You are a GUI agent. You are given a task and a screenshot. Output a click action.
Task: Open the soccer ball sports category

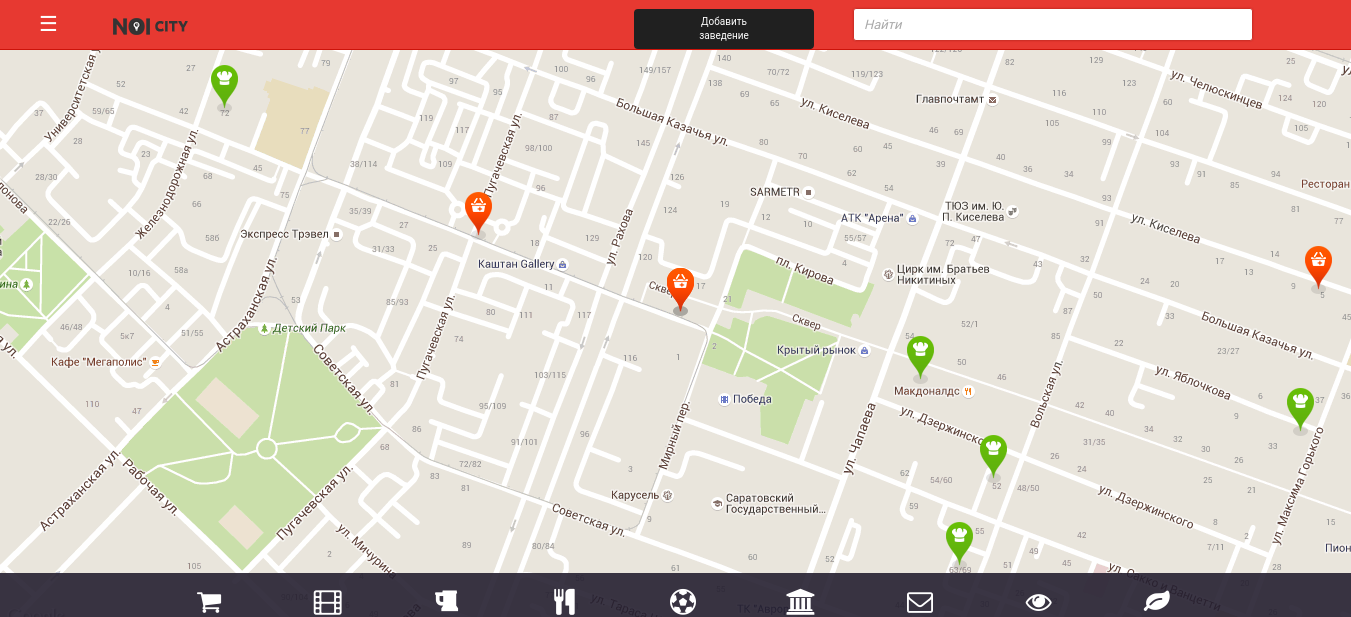683,601
